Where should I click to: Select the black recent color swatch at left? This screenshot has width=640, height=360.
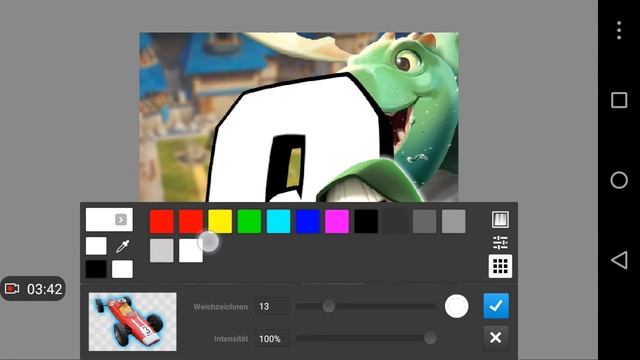(x=96, y=269)
